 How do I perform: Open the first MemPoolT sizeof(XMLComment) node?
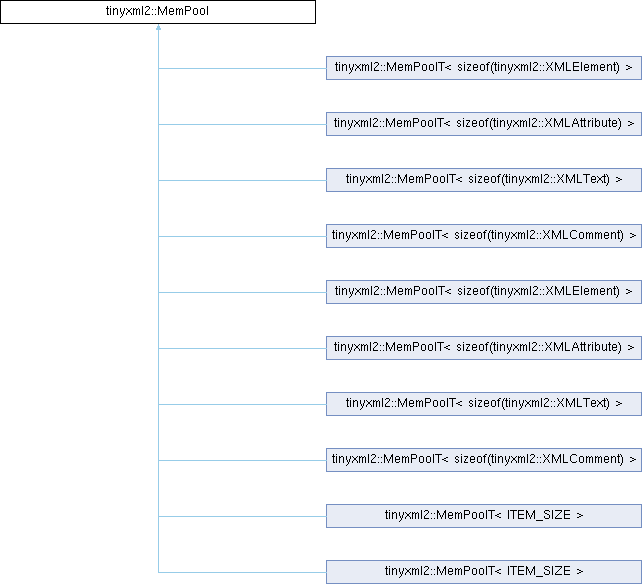[484, 236]
